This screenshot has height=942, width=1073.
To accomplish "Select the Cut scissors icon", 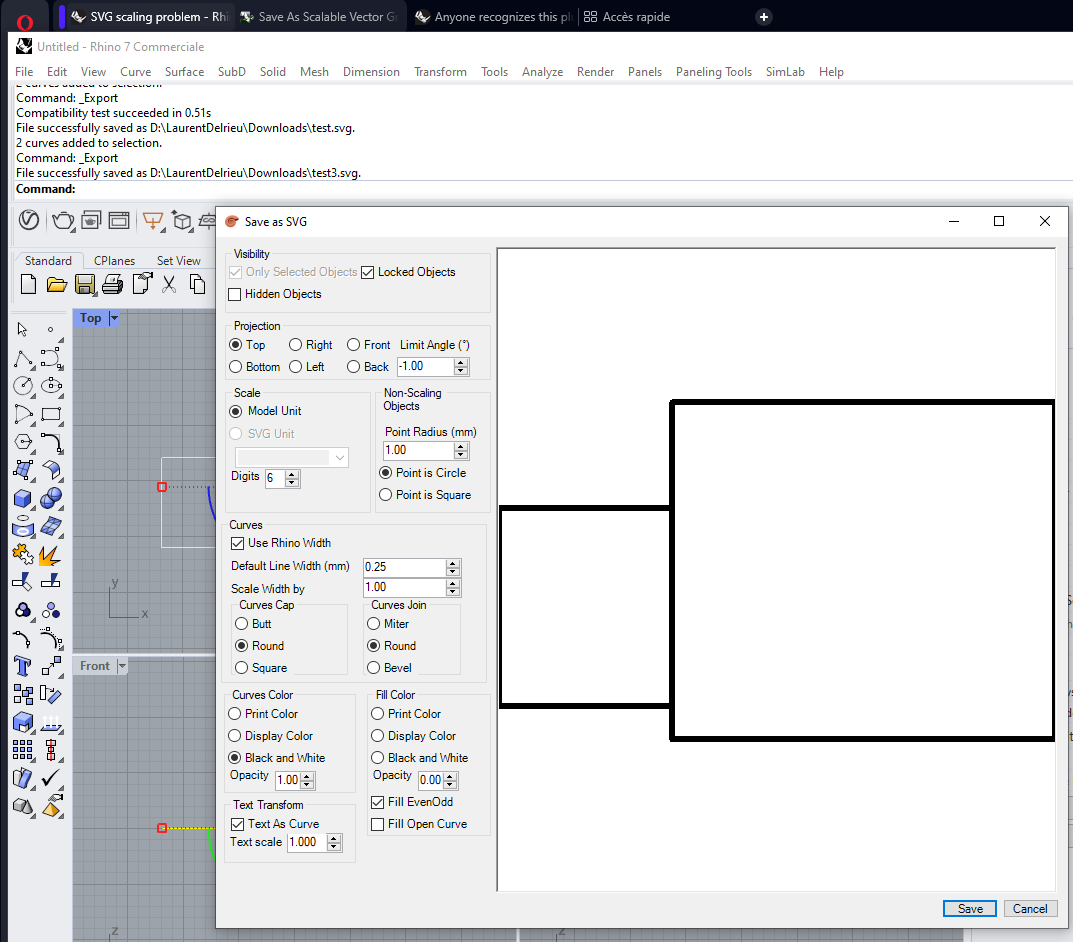I will coord(169,284).
